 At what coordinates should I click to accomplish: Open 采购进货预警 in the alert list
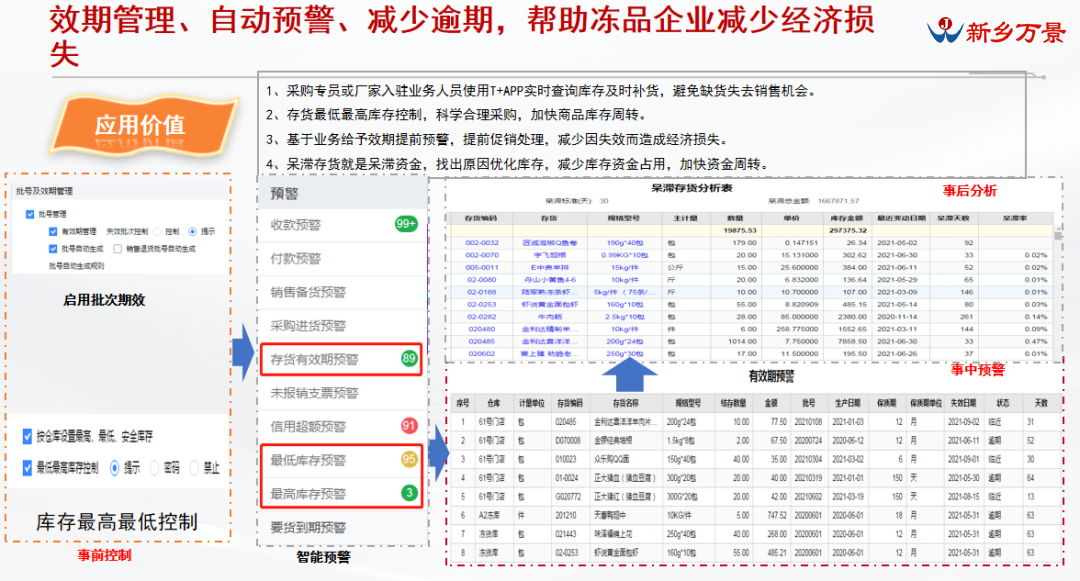307,326
